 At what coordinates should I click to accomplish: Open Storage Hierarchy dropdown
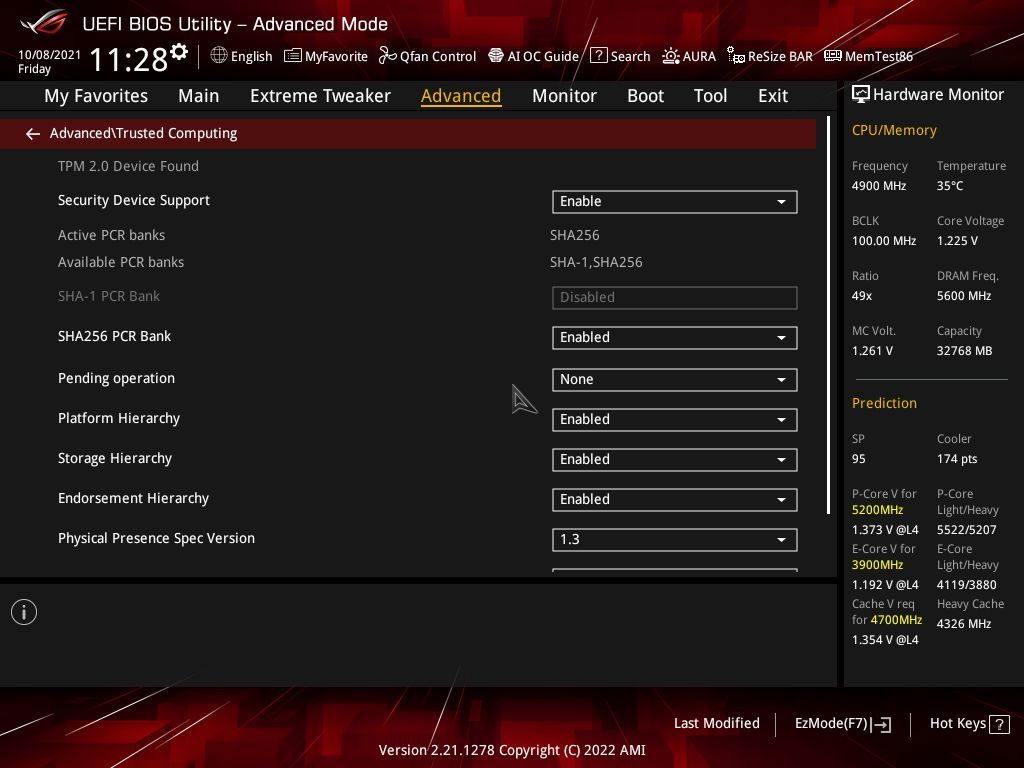pos(675,460)
